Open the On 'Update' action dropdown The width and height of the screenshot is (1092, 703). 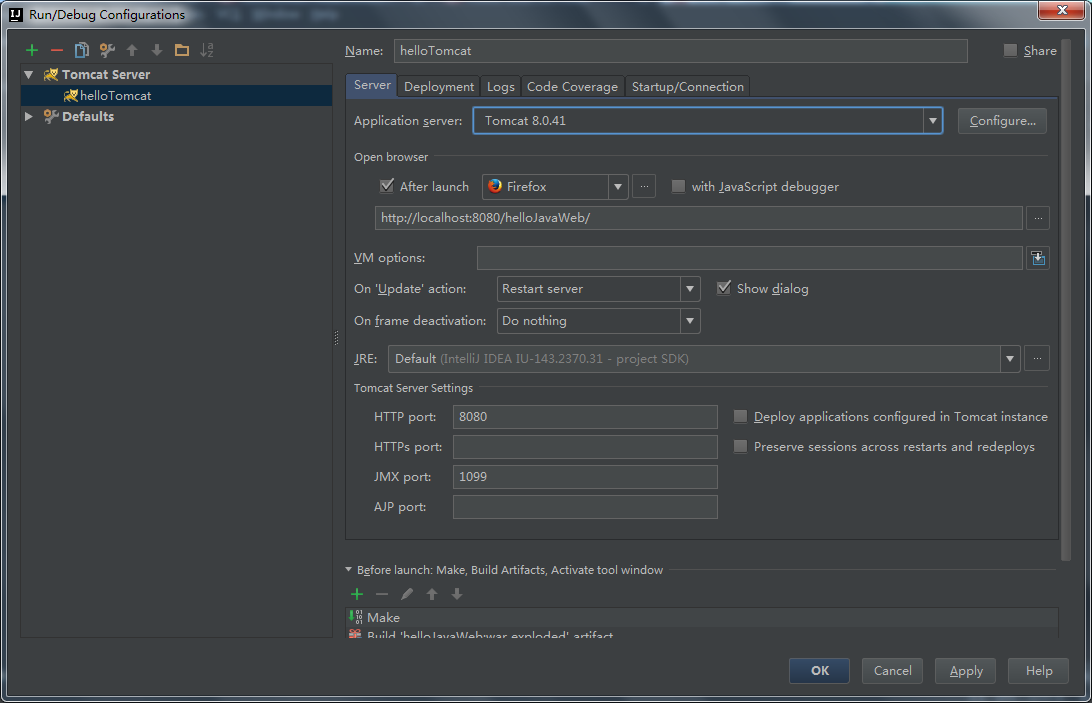[690, 288]
